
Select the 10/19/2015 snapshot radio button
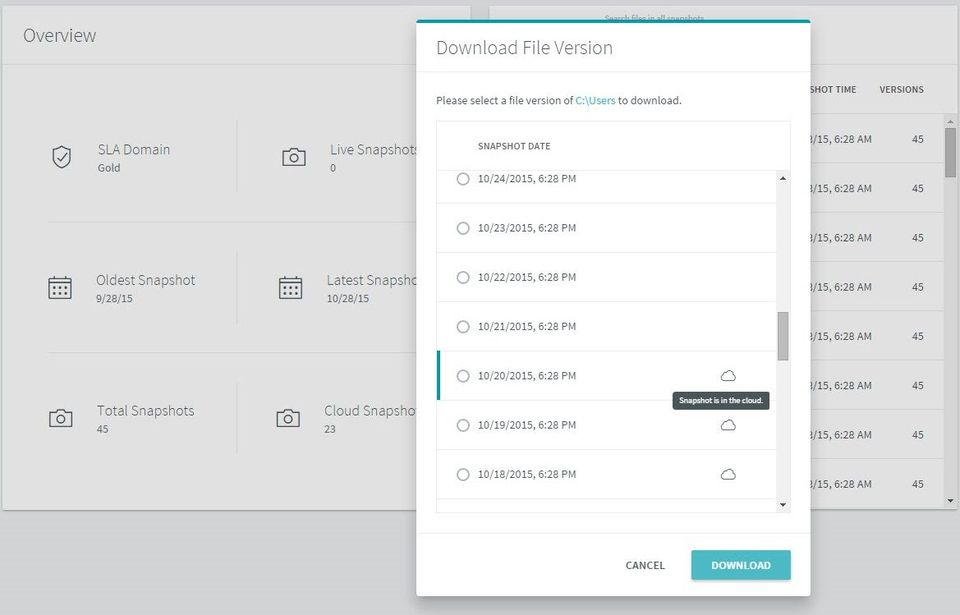463,425
